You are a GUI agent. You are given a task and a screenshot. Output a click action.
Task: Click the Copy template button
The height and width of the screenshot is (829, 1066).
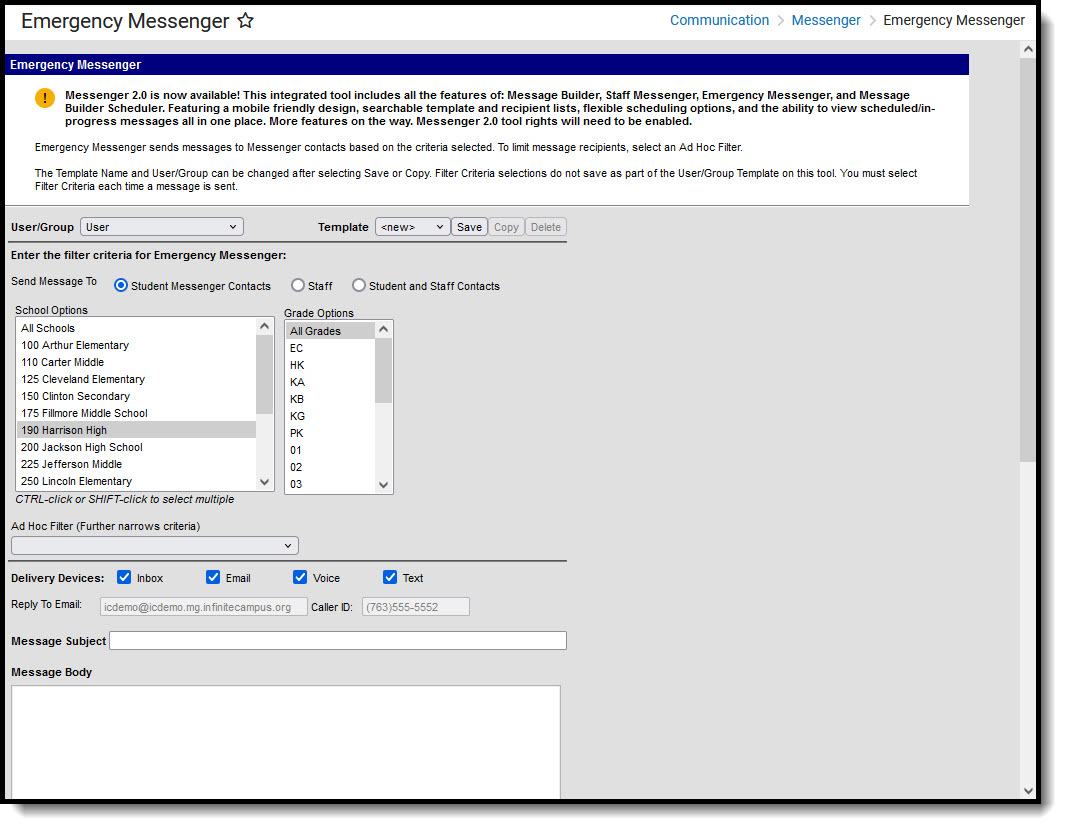506,227
